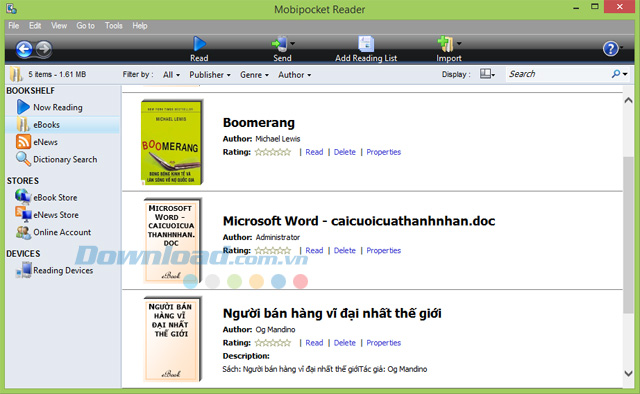This screenshot has height=394, width=640.
Task: Open the All filter dropdown
Action: click(171, 75)
